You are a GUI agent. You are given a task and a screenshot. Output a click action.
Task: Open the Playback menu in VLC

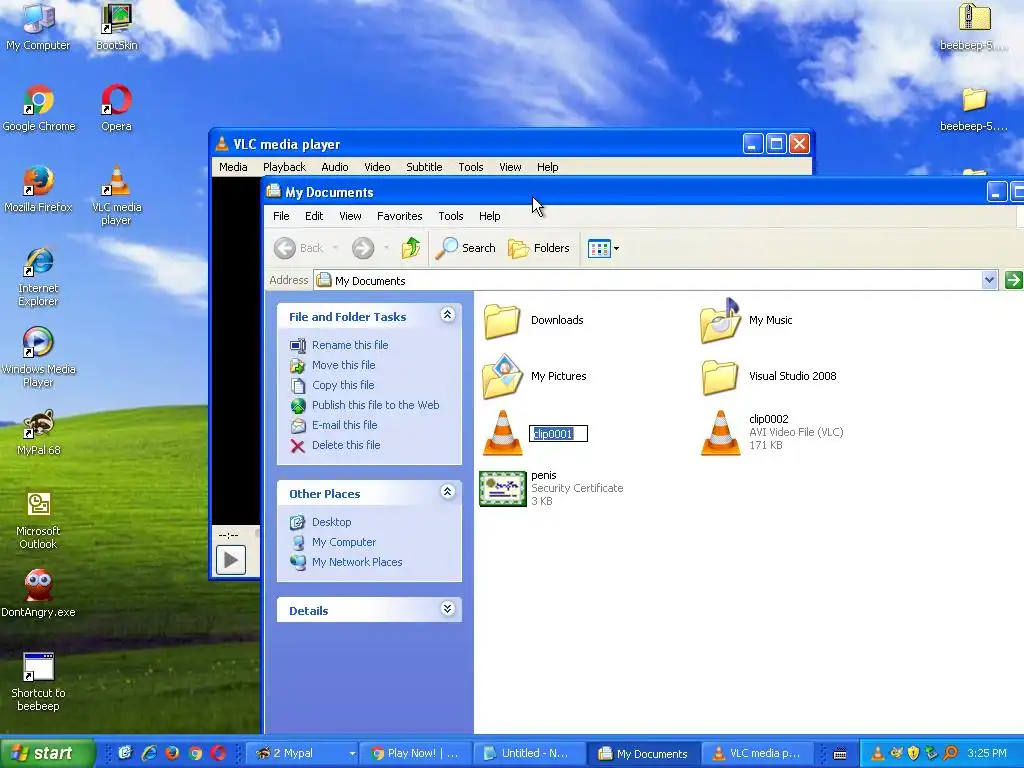click(x=284, y=167)
